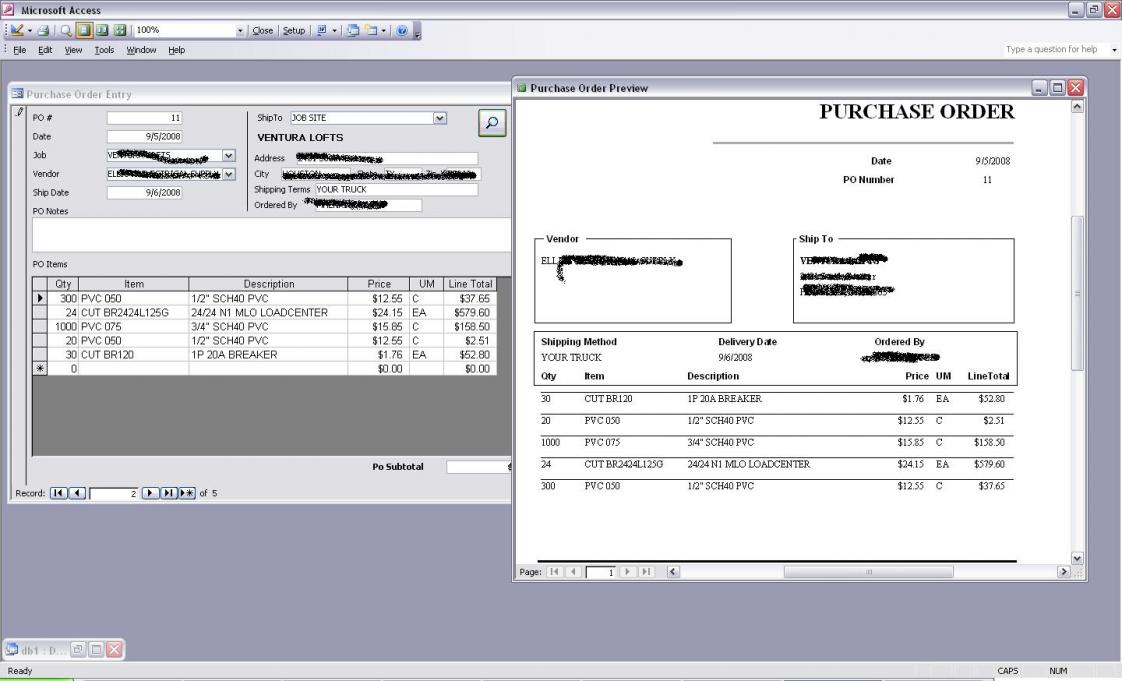Viewport: 1122px width, 681px height.
Task: Open Toolbar Options arrow at toolbar end
Action: tap(417, 31)
